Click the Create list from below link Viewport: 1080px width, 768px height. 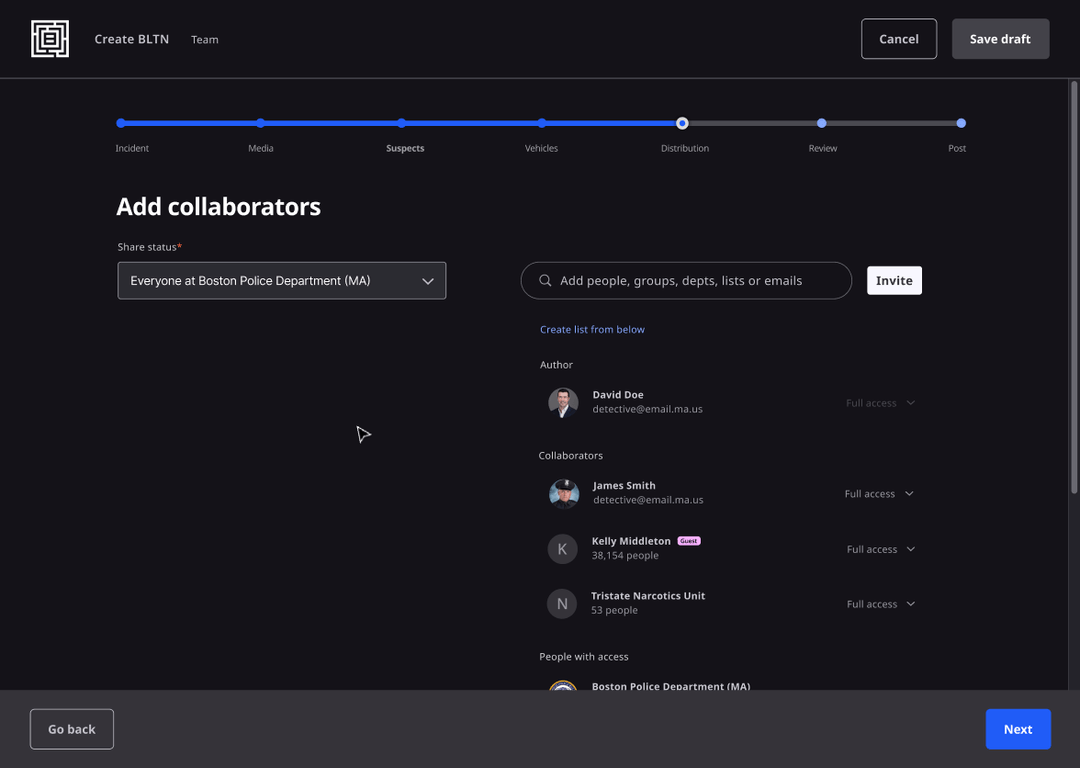click(592, 328)
